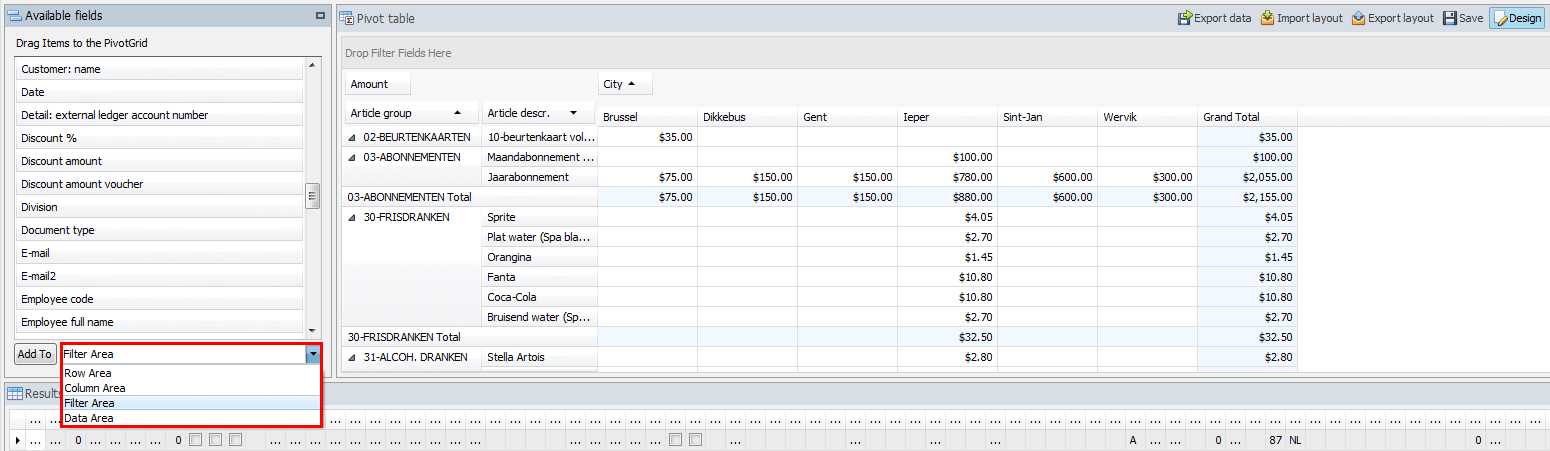This screenshot has width=1550, height=451.
Task: Collapse the 30-FRISDRANKEN article group
Action: pyautogui.click(x=352, y=217)
